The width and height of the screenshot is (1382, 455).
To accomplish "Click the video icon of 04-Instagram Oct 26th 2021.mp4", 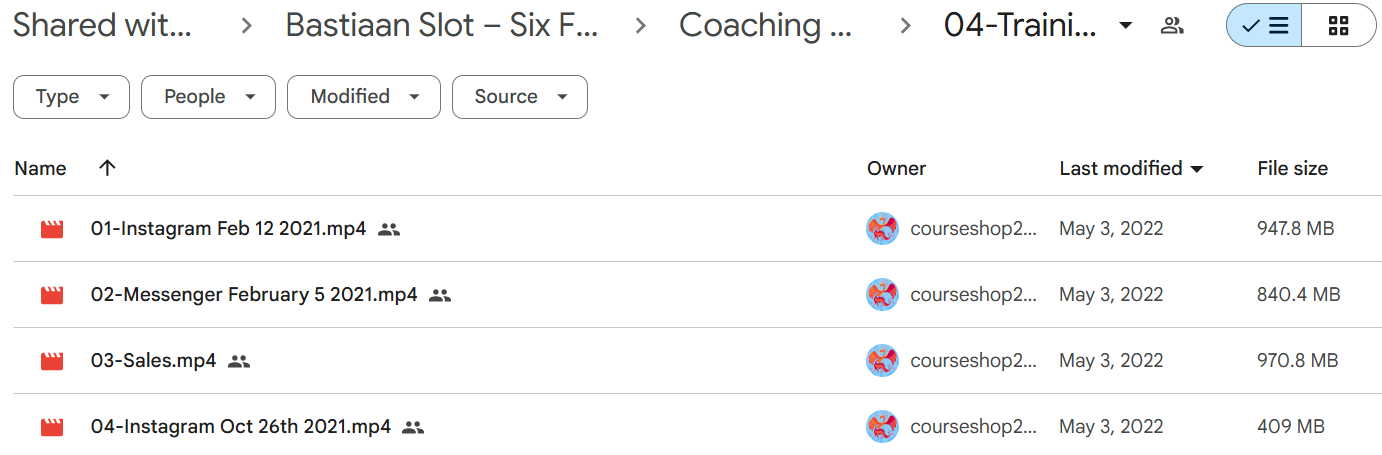I will tap(52, 427).
